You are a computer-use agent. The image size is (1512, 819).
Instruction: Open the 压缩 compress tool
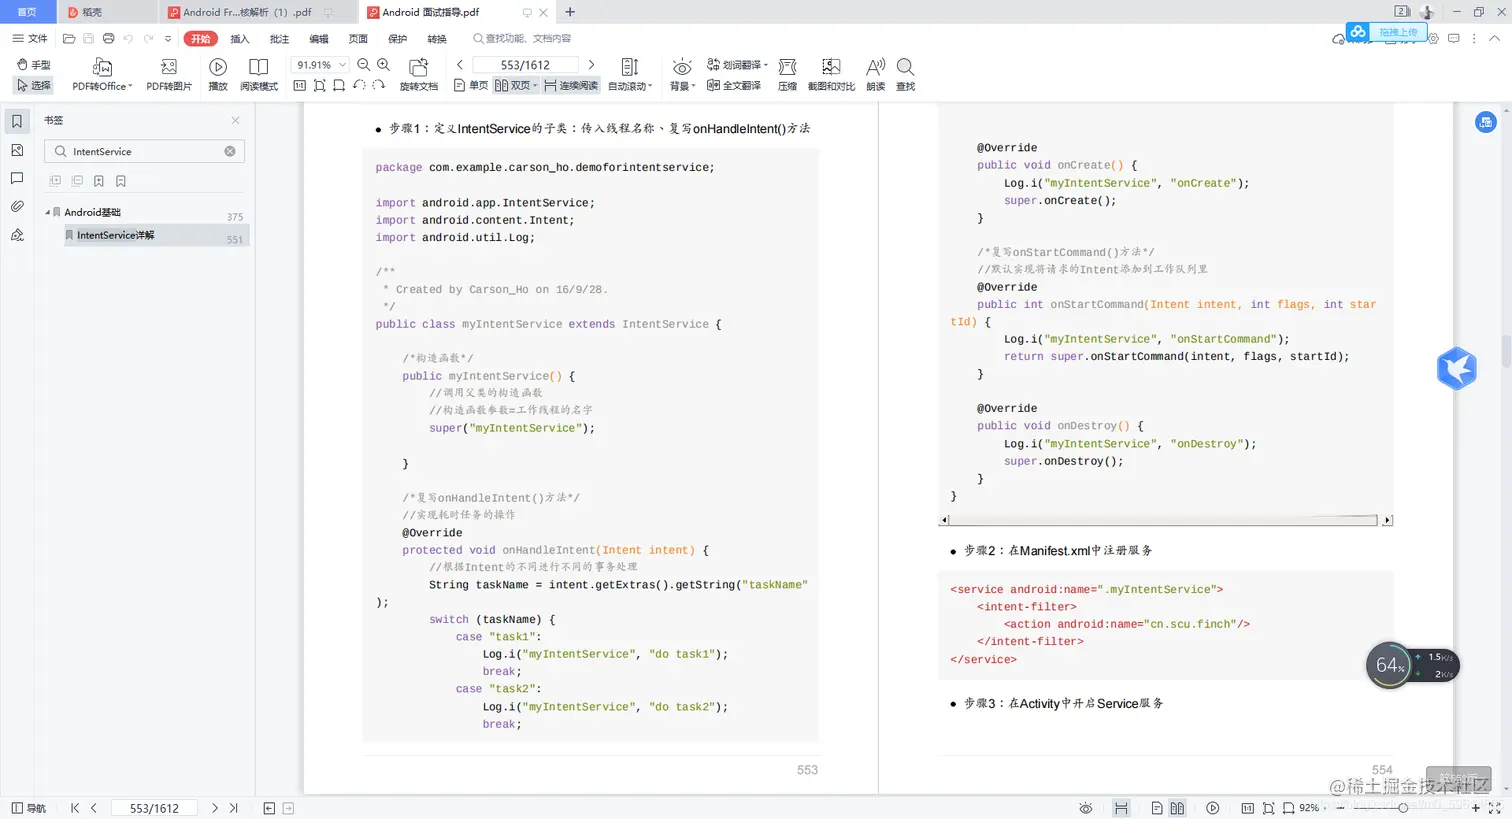click(788, 75)
